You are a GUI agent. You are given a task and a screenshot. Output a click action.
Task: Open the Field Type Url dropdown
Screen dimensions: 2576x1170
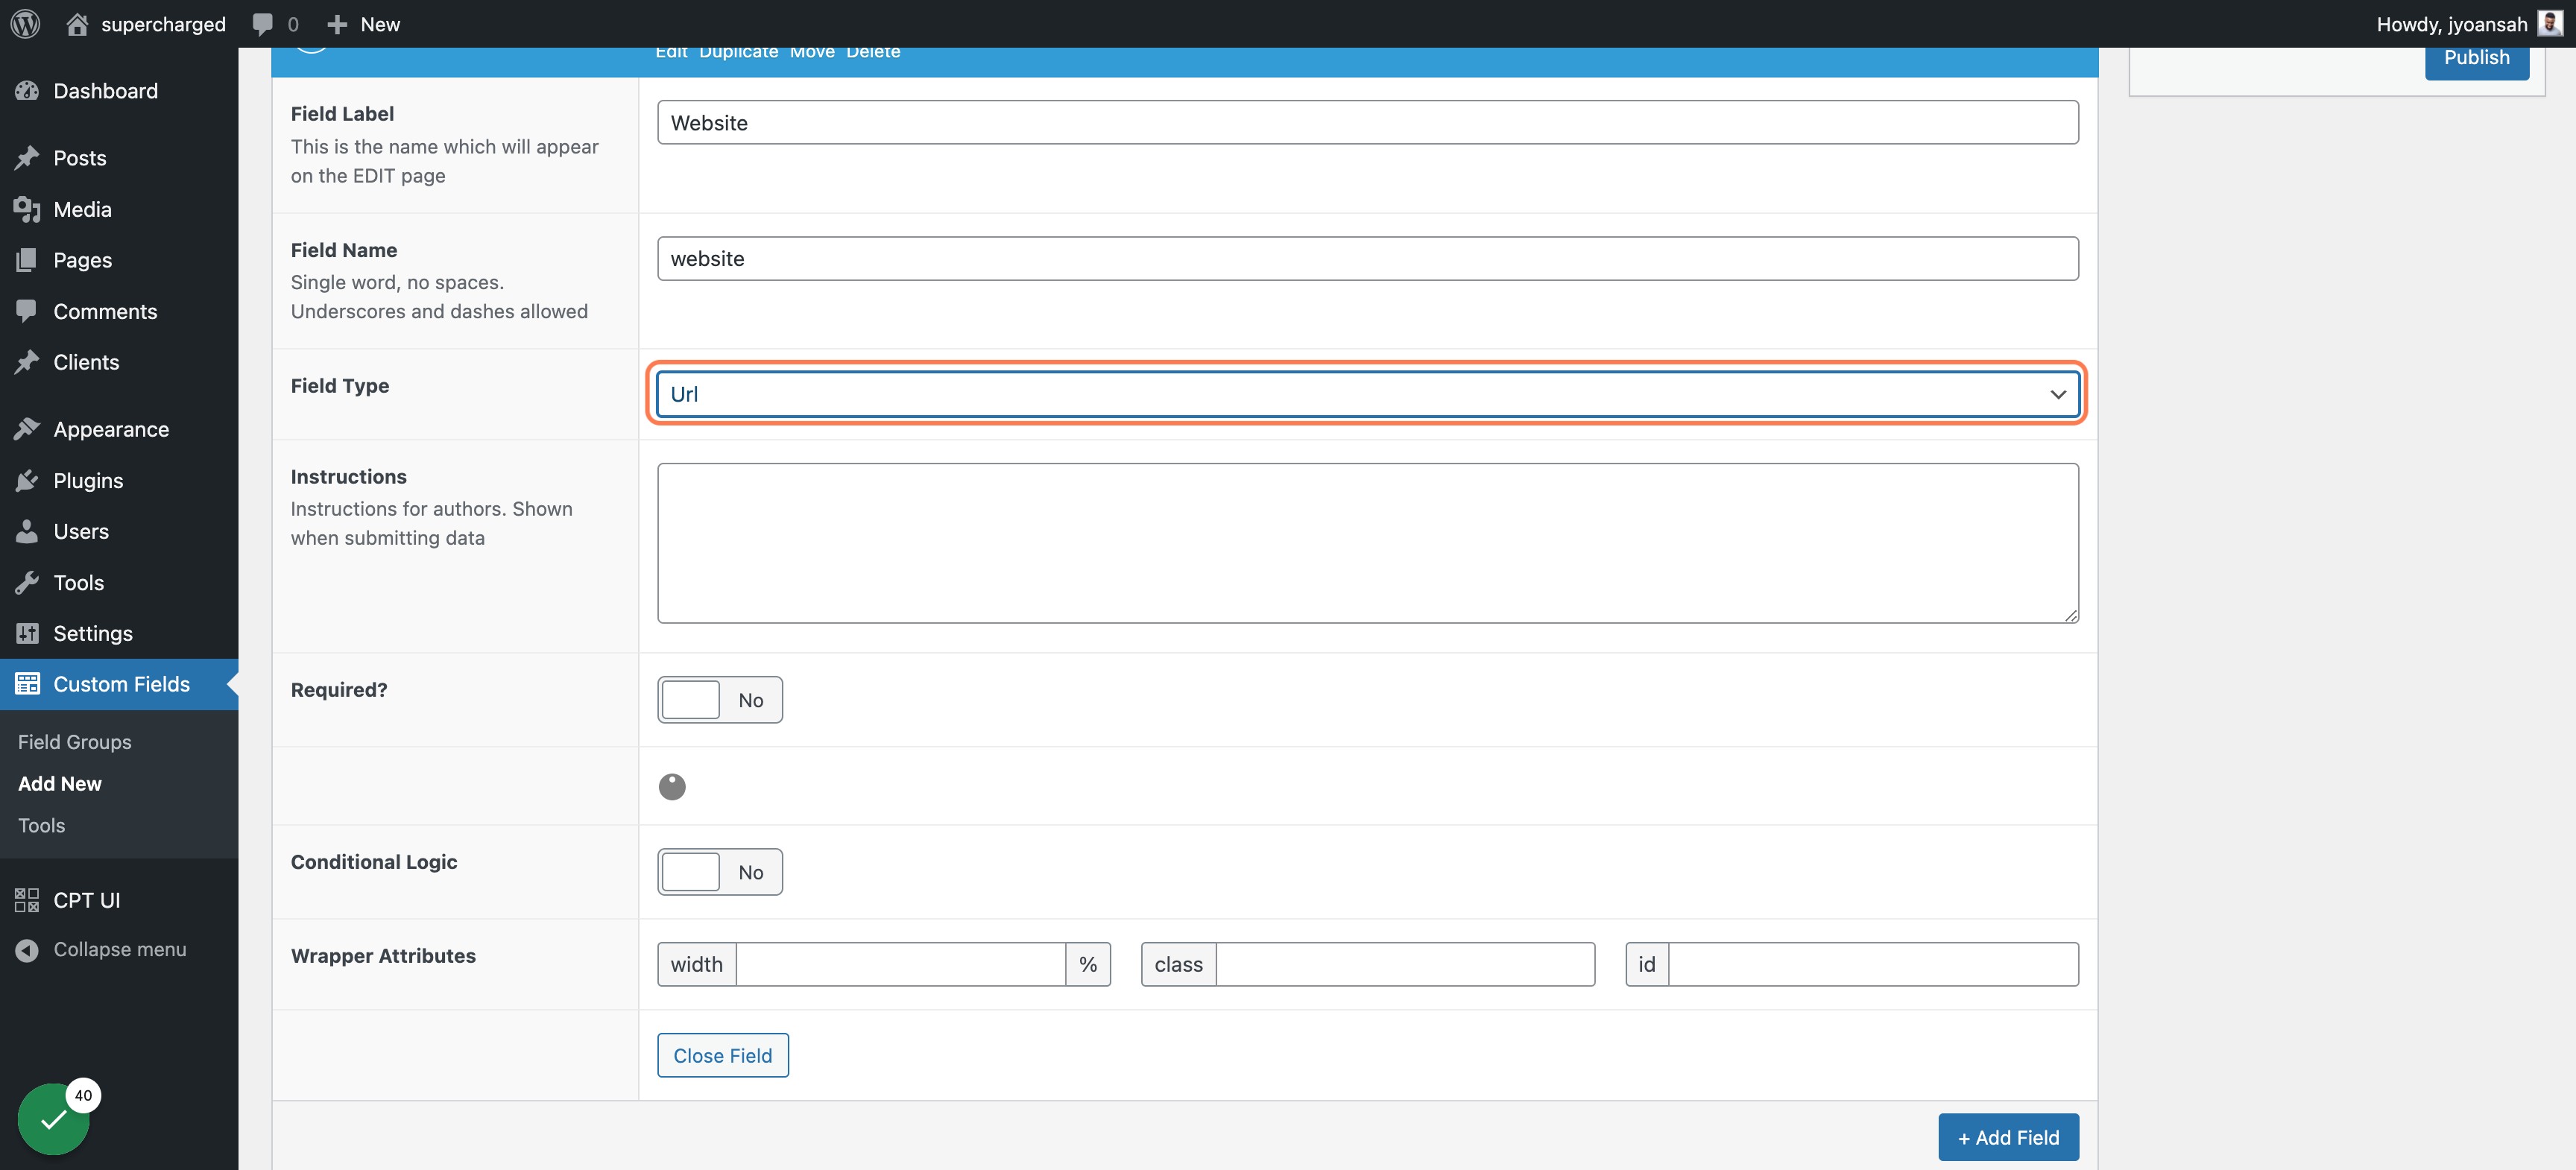pos(1368,394)
